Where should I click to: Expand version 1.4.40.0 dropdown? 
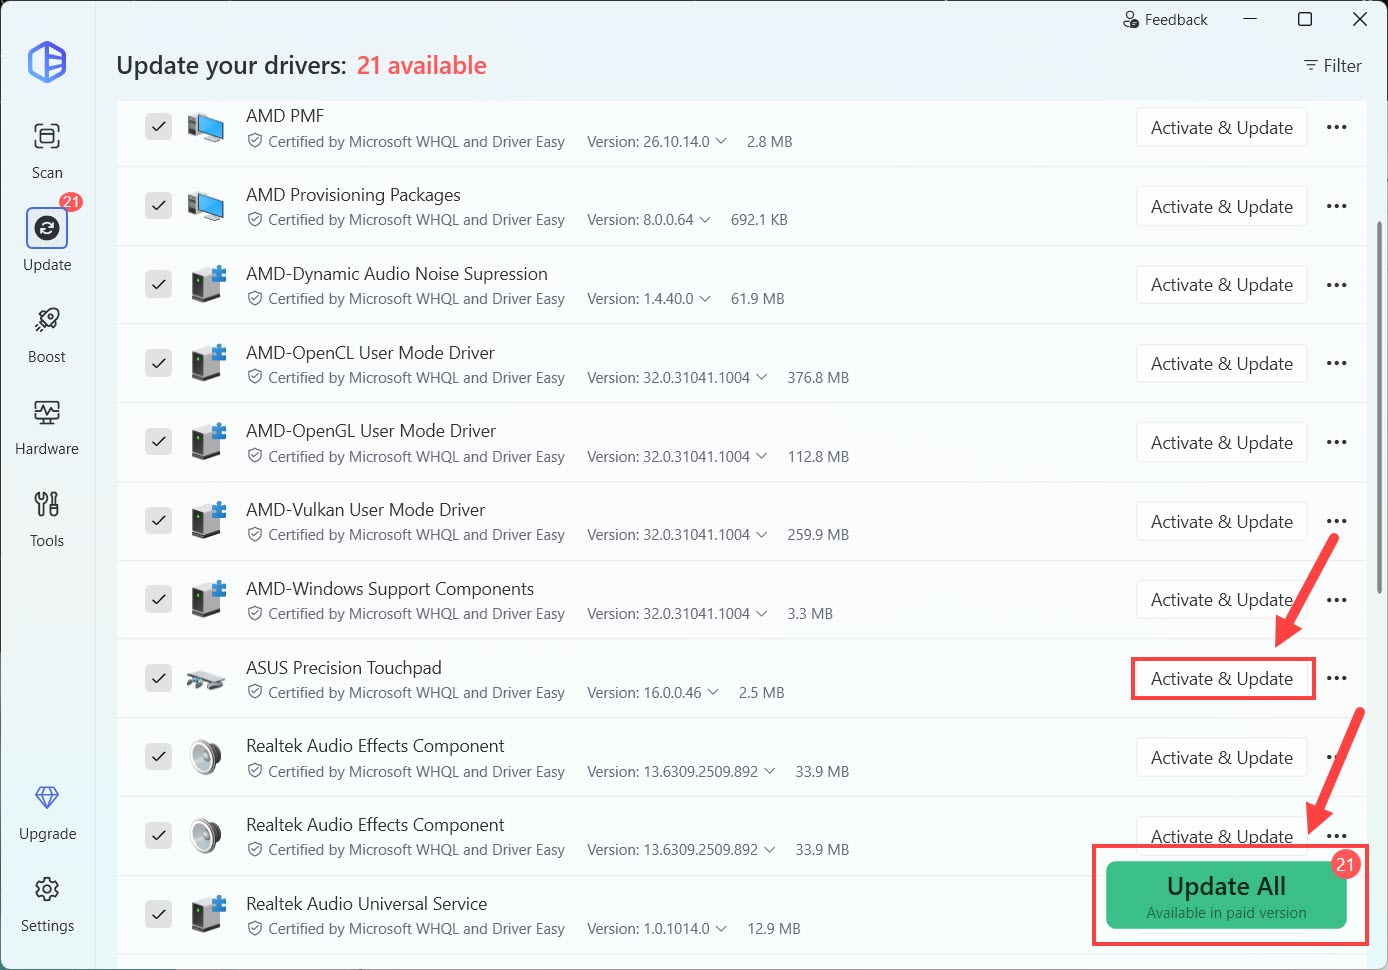click(705, 298)
